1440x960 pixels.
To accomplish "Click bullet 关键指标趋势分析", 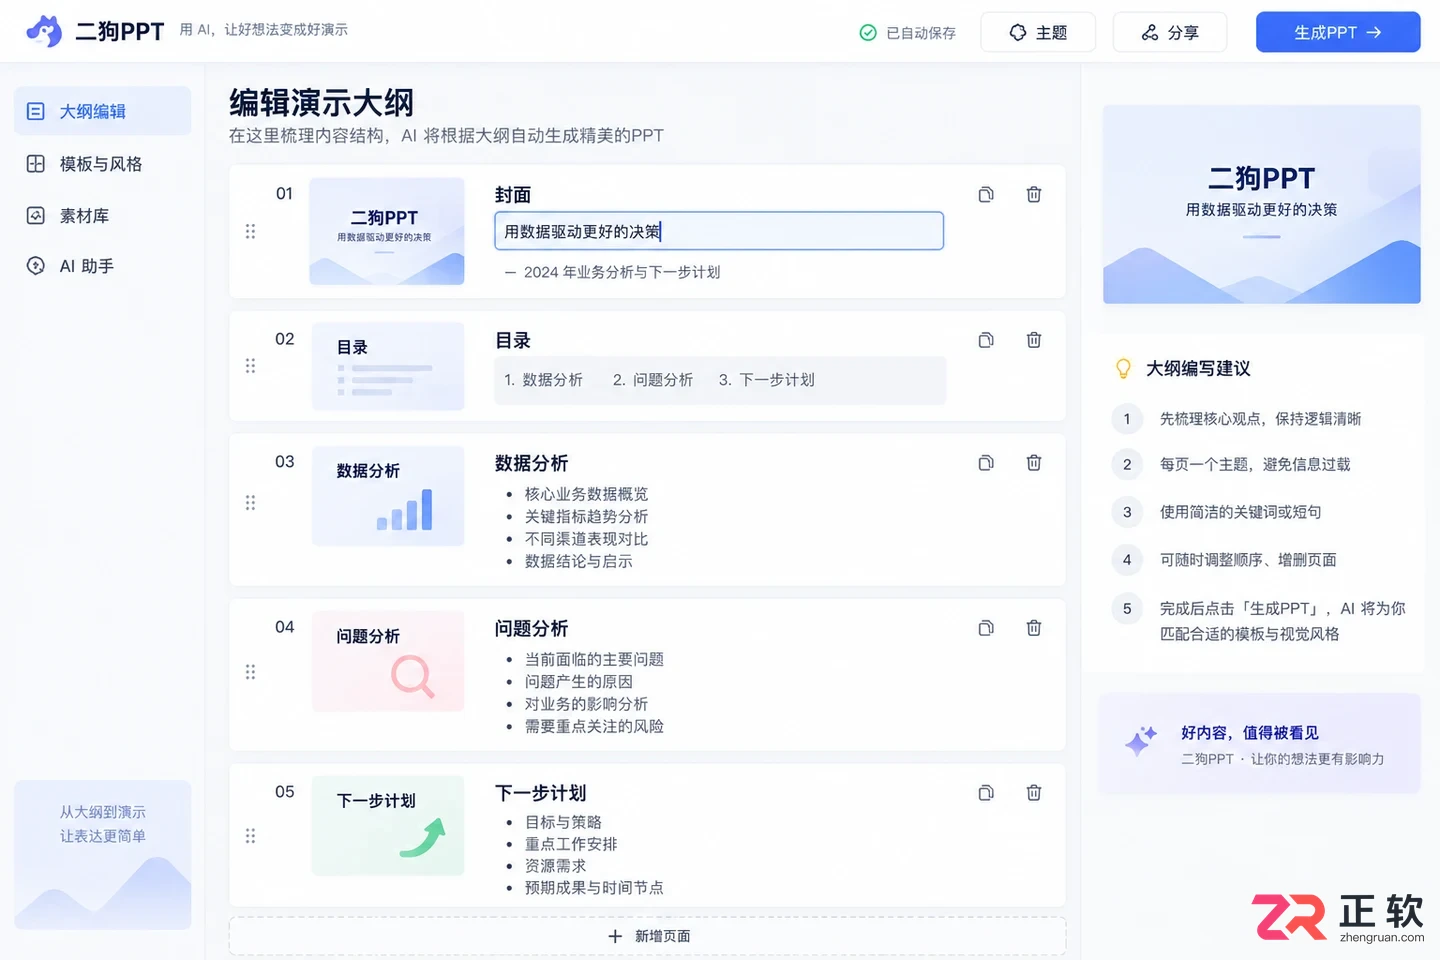I will [x=586, y=516].
